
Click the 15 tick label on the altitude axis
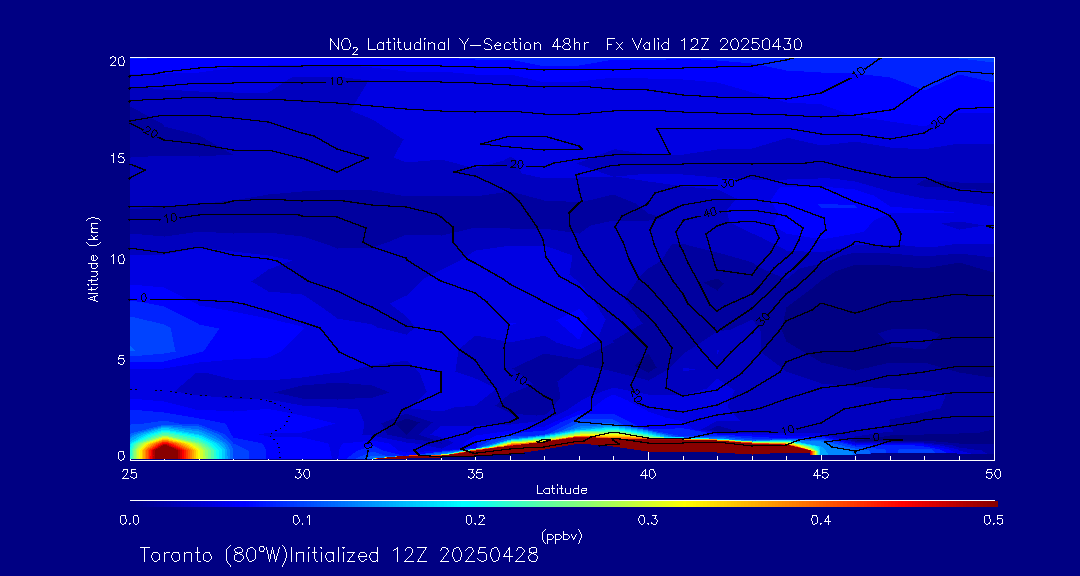[x=117, y=160]
